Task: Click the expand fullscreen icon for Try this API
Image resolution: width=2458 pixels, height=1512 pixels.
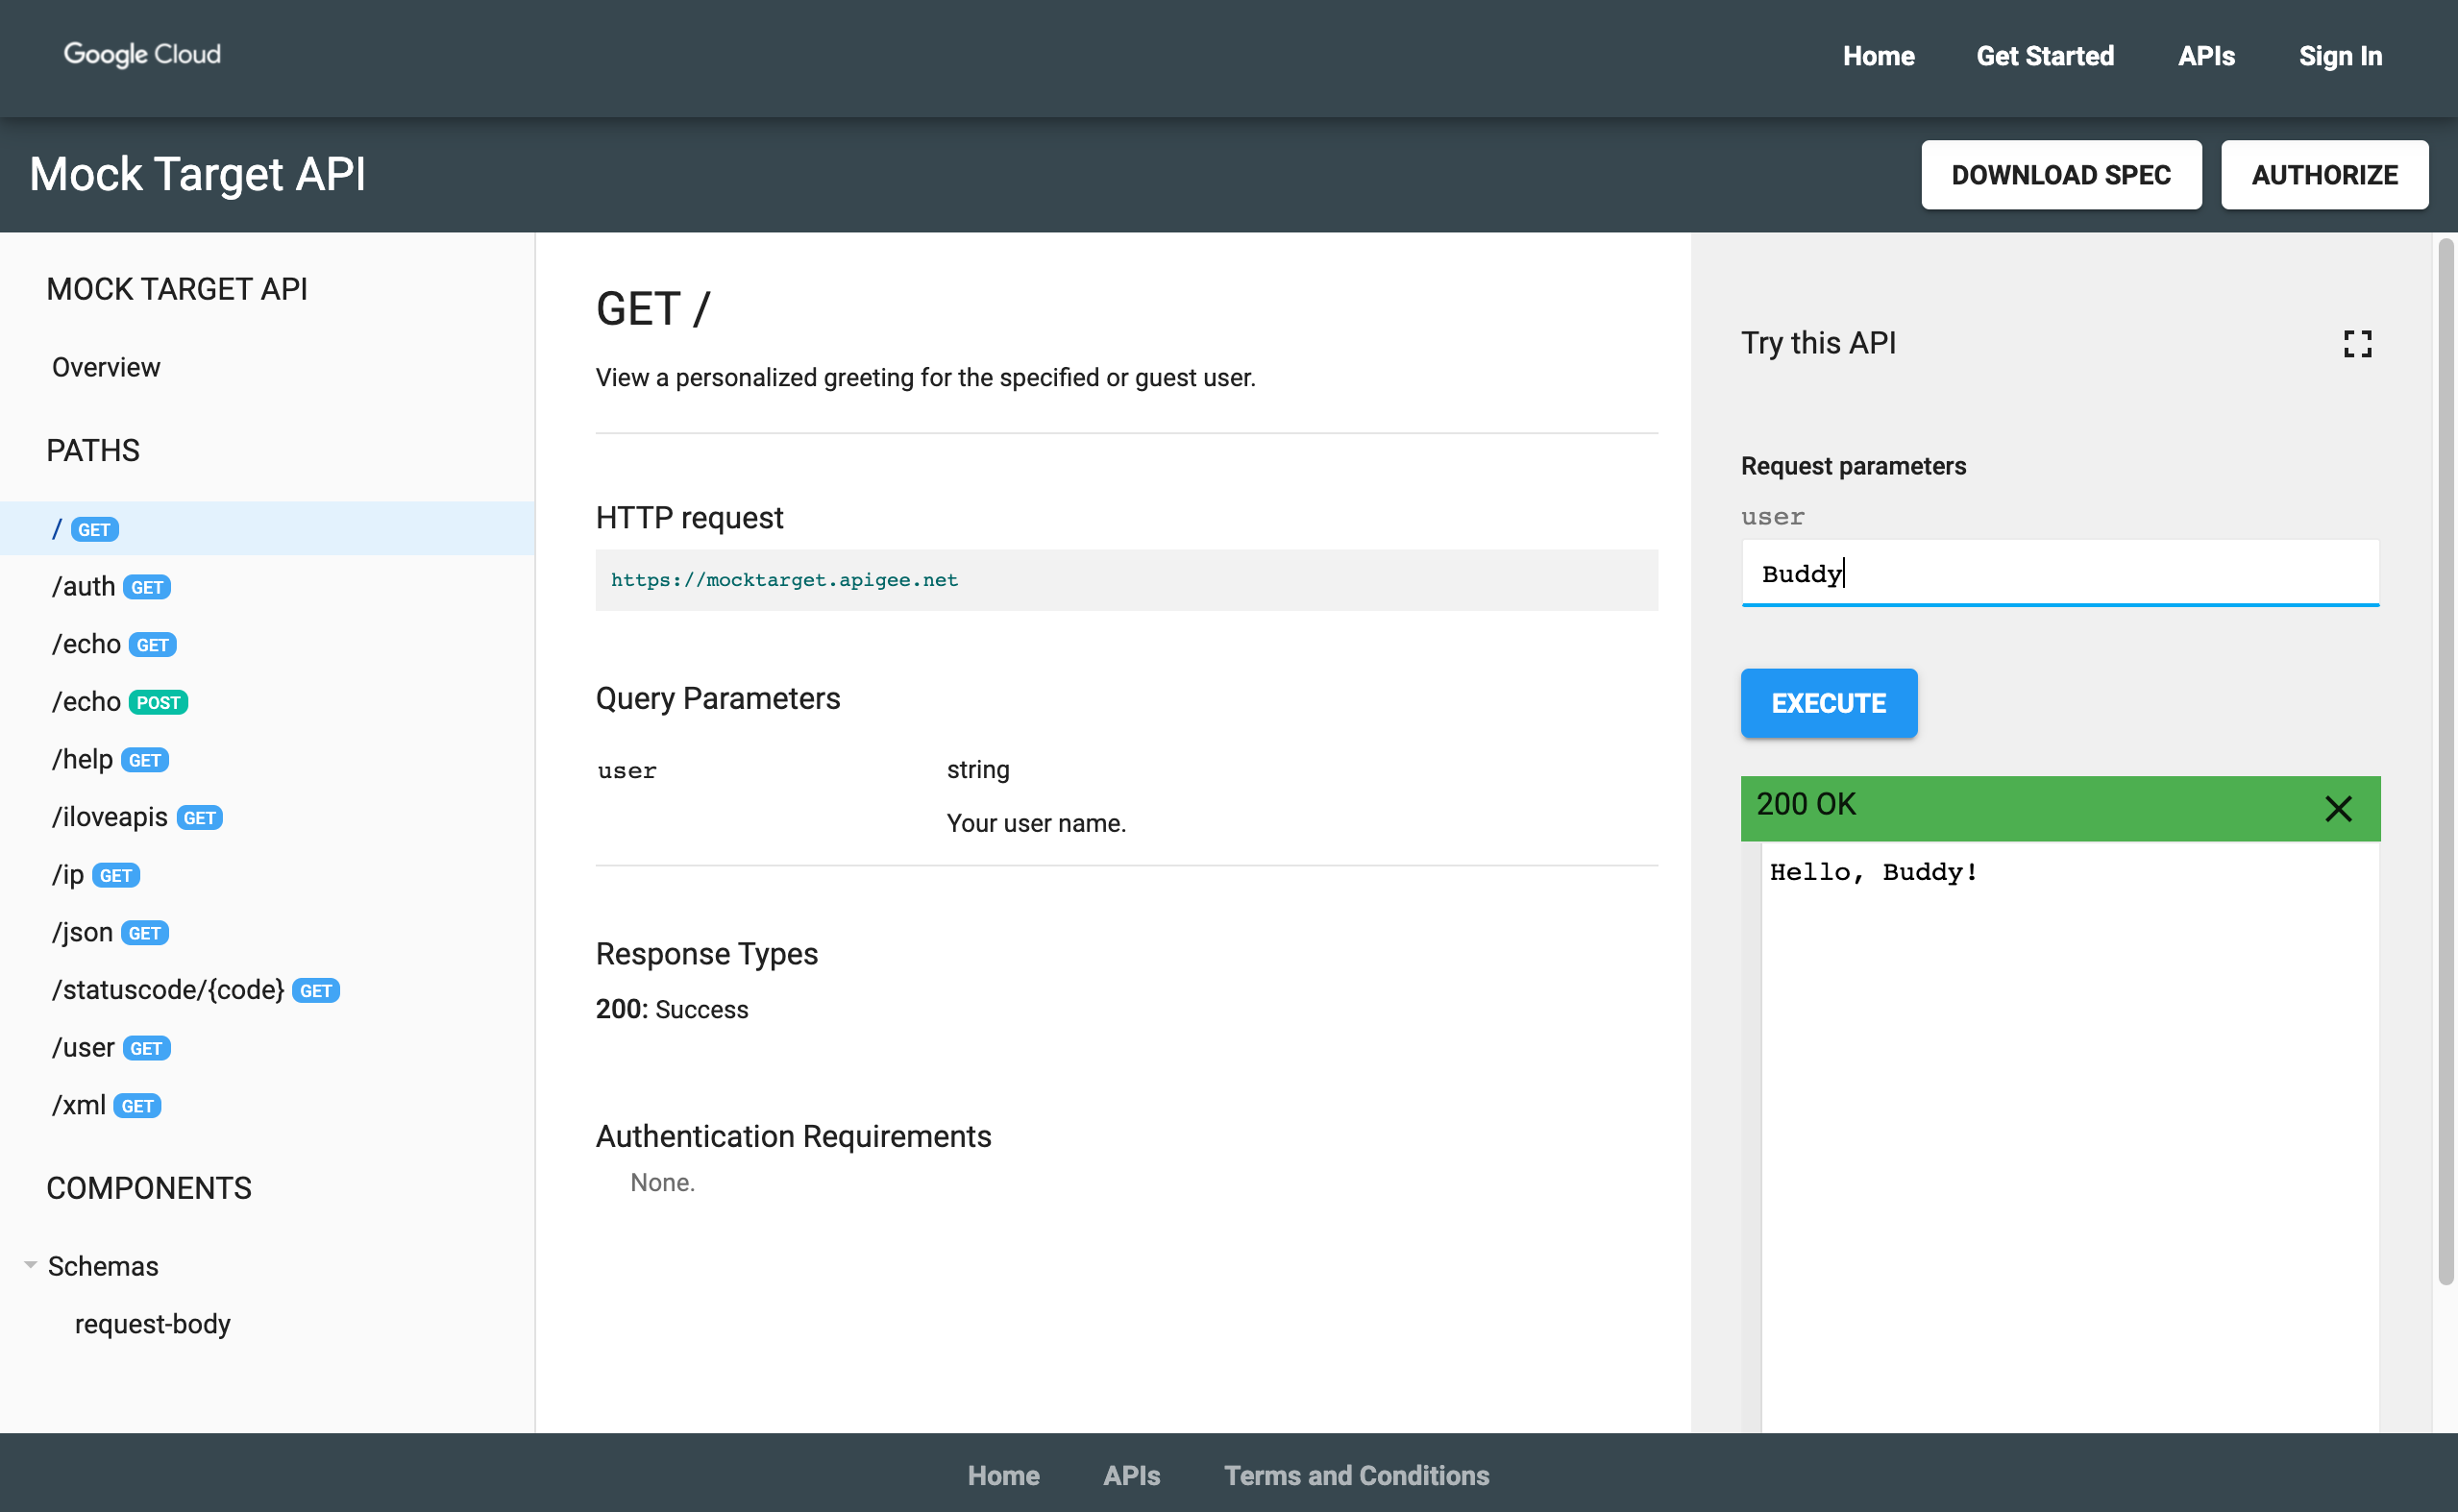Action: (x=2360, y=344)
